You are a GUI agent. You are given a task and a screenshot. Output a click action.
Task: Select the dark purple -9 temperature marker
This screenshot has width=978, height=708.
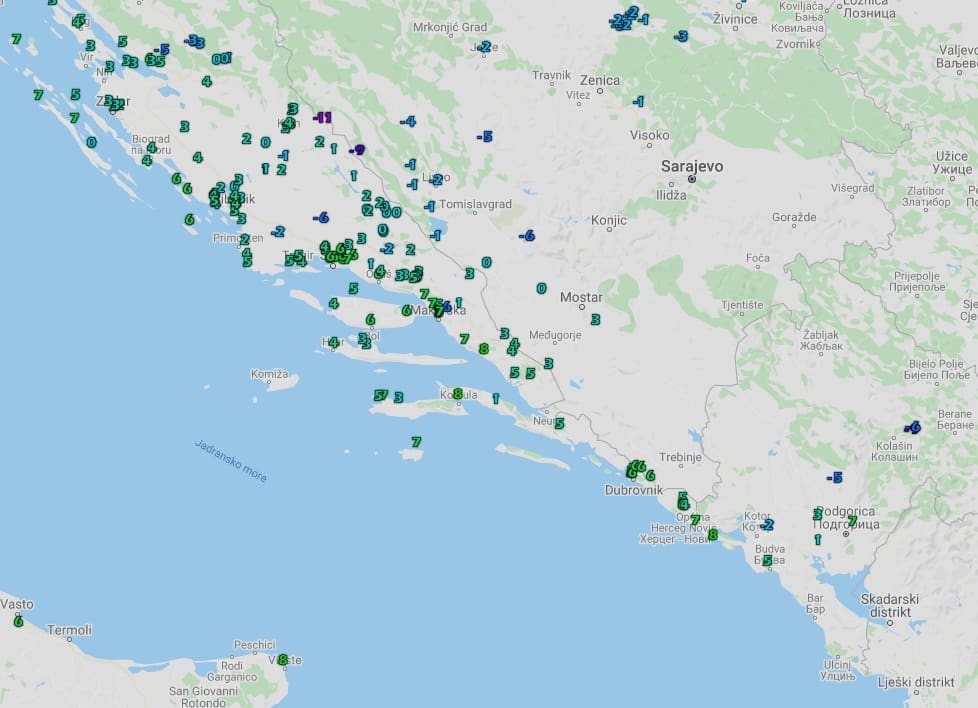coord(357,150)
